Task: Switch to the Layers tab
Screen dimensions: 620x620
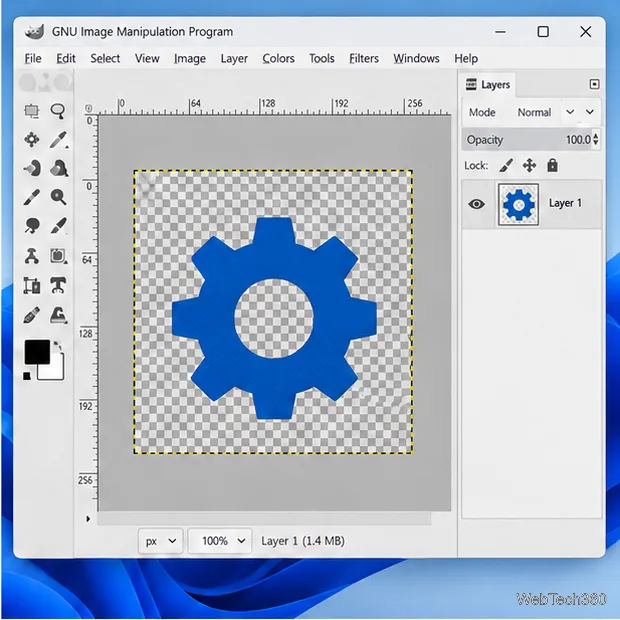Action: (x=489, y=85)
